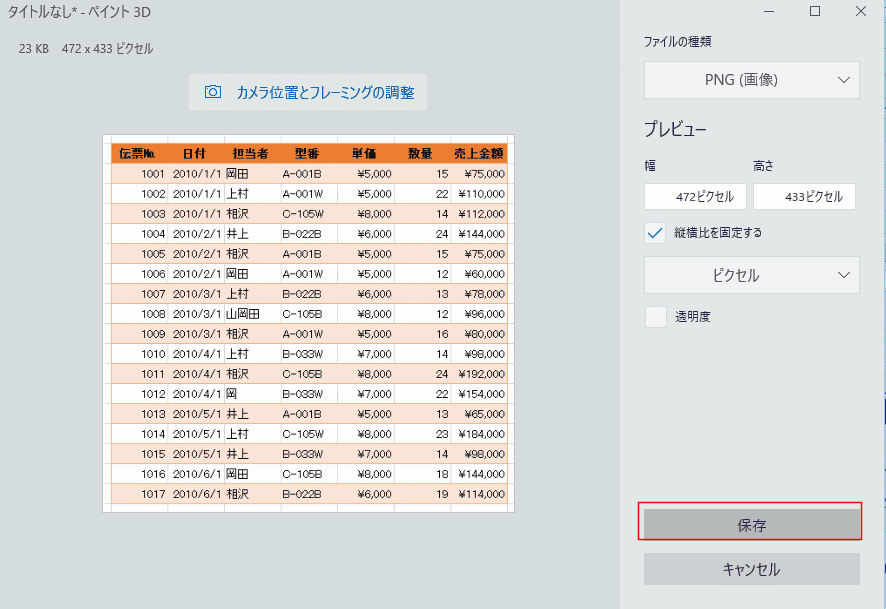This screenshot has height=609, width=886.
Task: Click the cell showing ¥154,000
Action: 481,394
